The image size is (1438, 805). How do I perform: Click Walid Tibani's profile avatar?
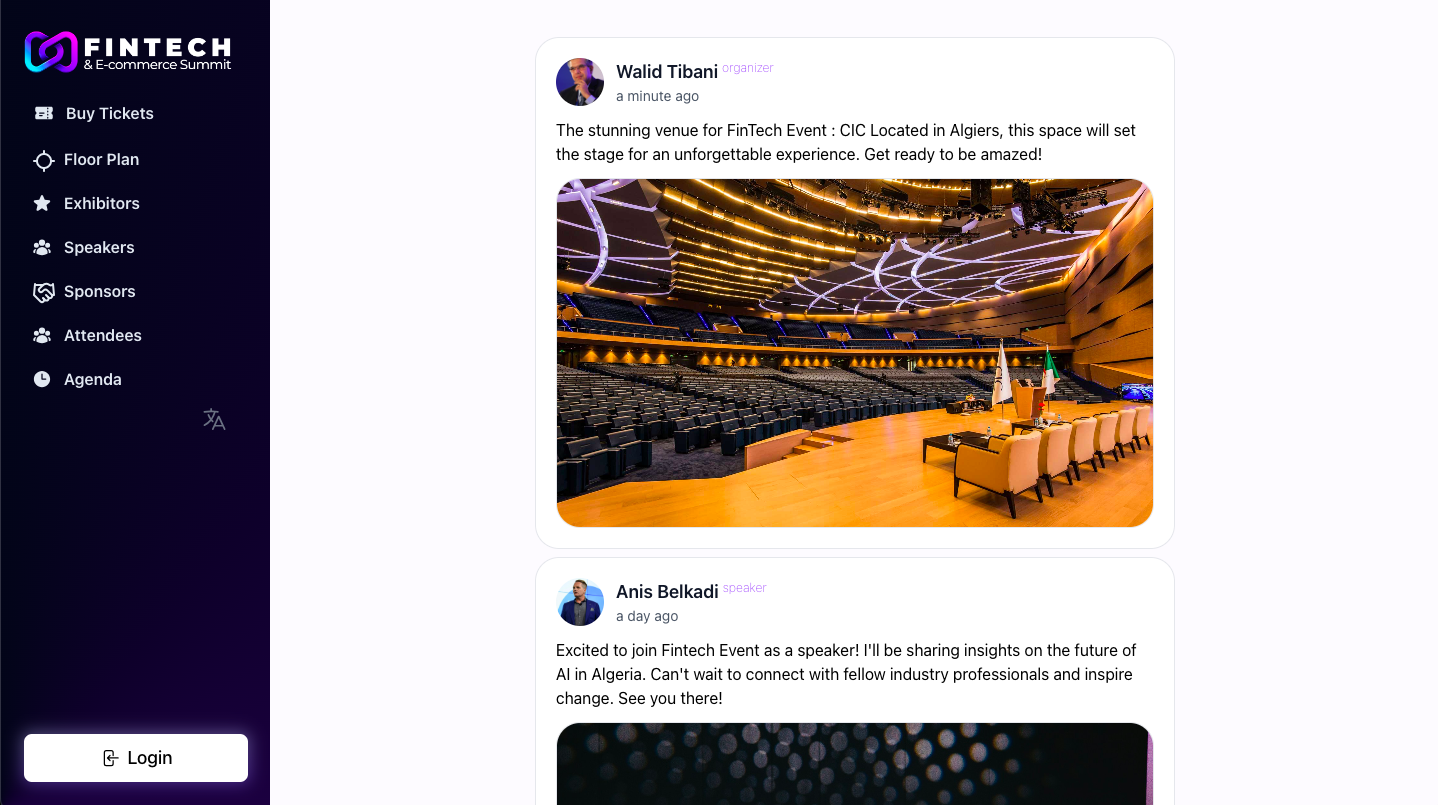point(580,82)
